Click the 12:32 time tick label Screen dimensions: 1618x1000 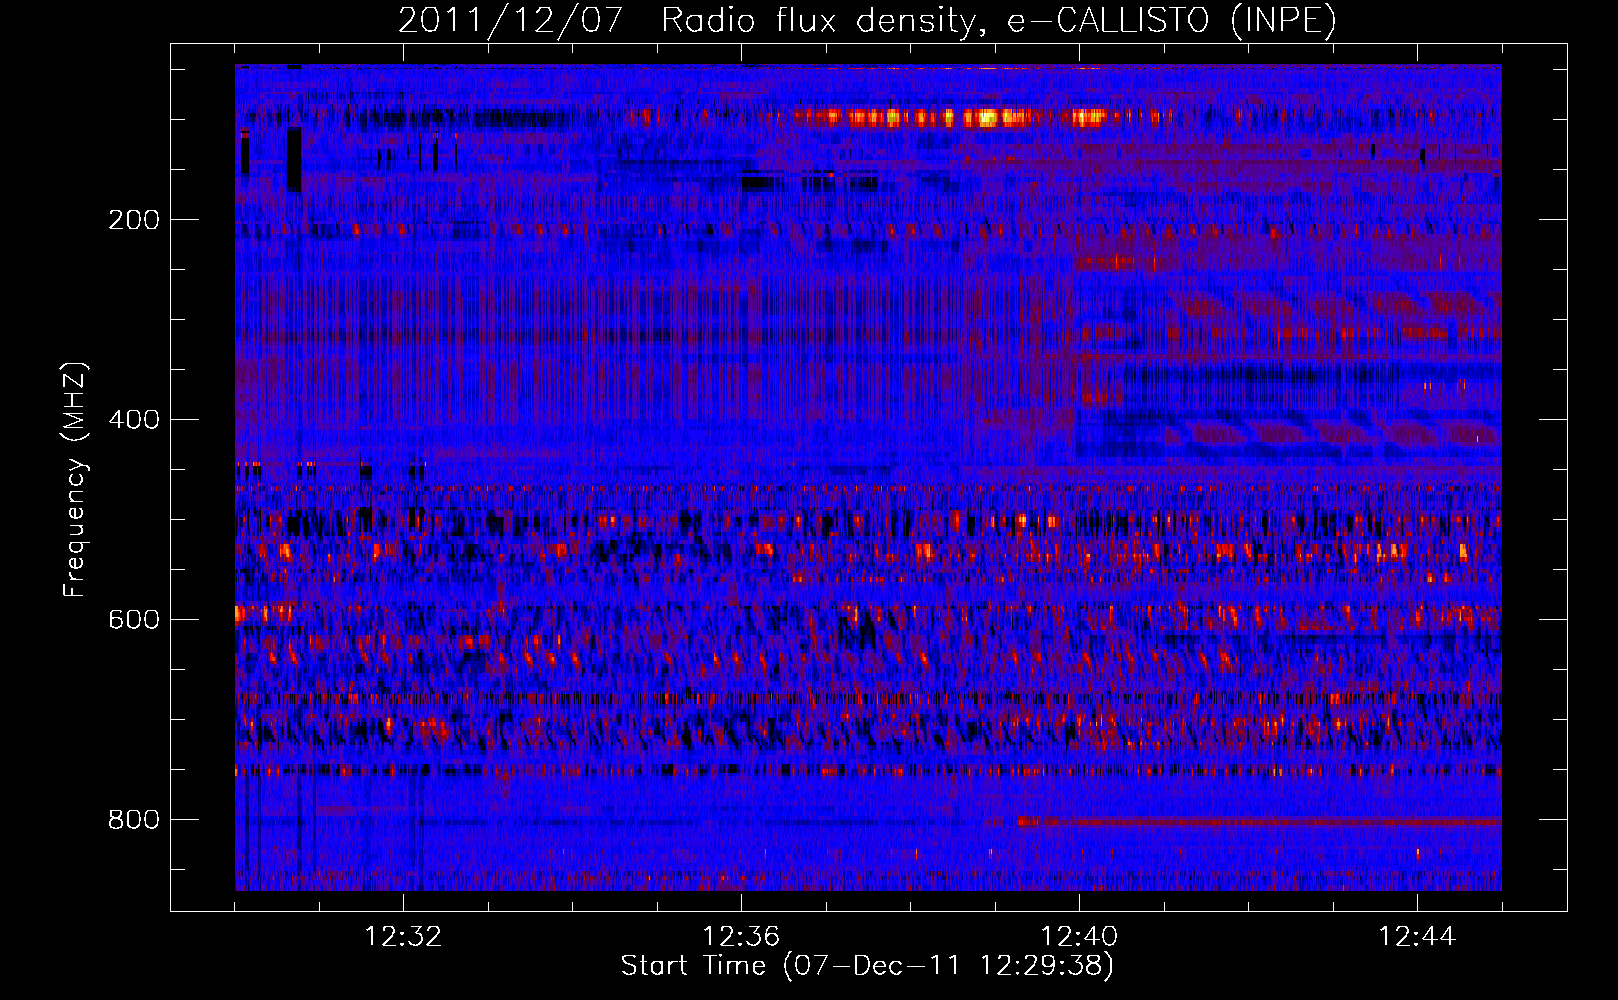(403, 937)
